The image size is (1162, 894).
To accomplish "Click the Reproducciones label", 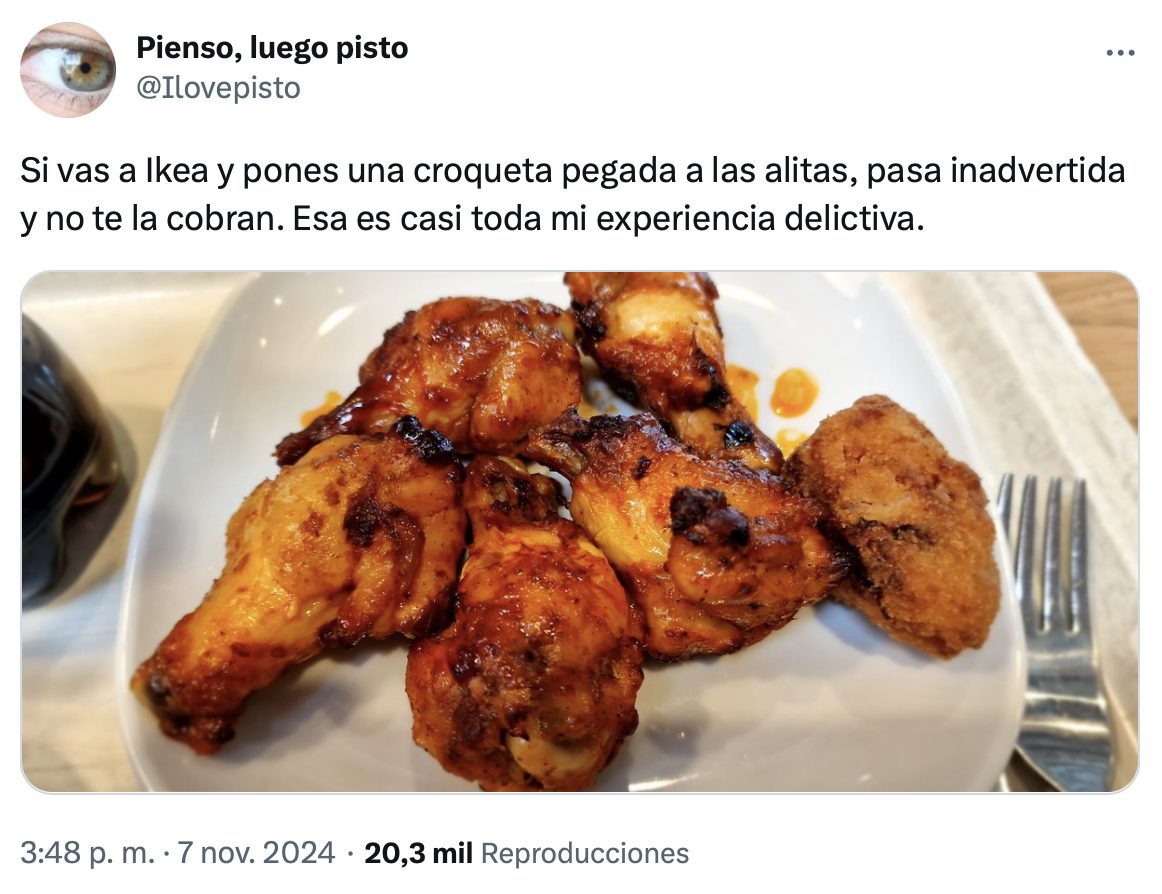I will [585, 852].
